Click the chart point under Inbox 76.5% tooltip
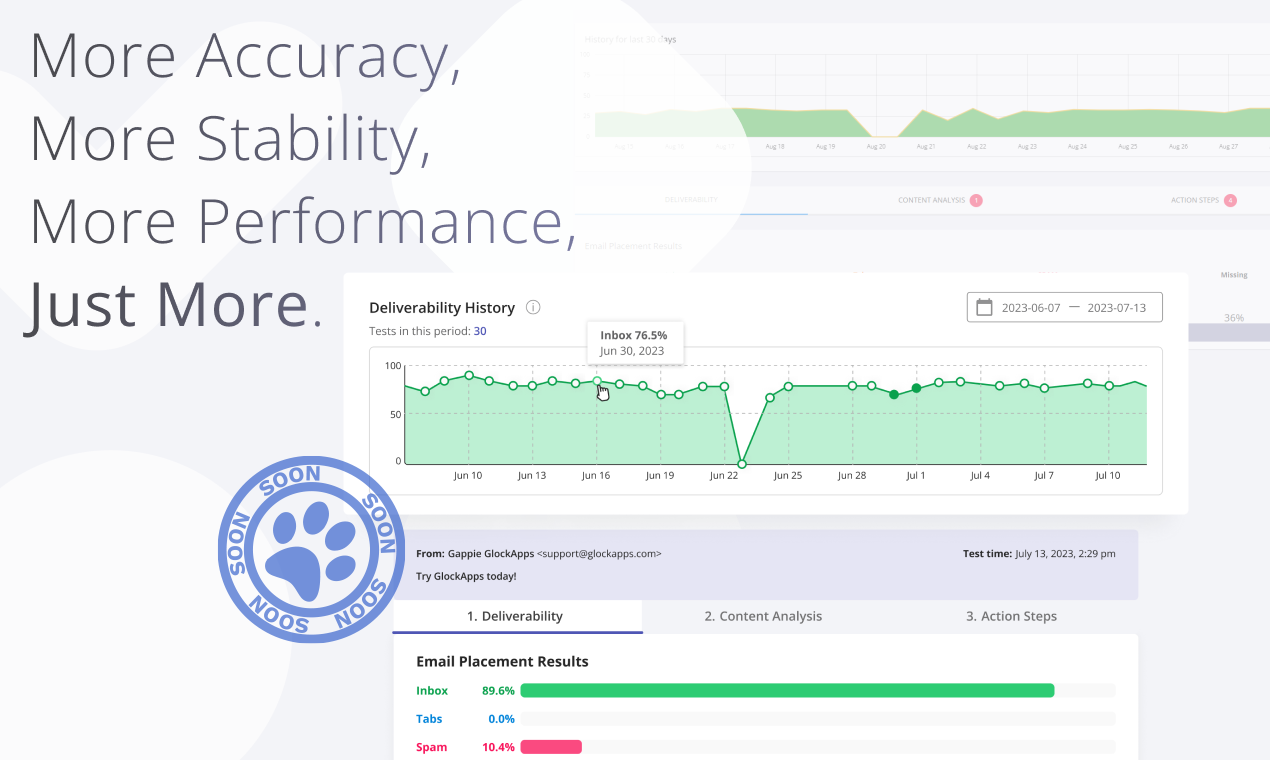 [x=597, y=381]
